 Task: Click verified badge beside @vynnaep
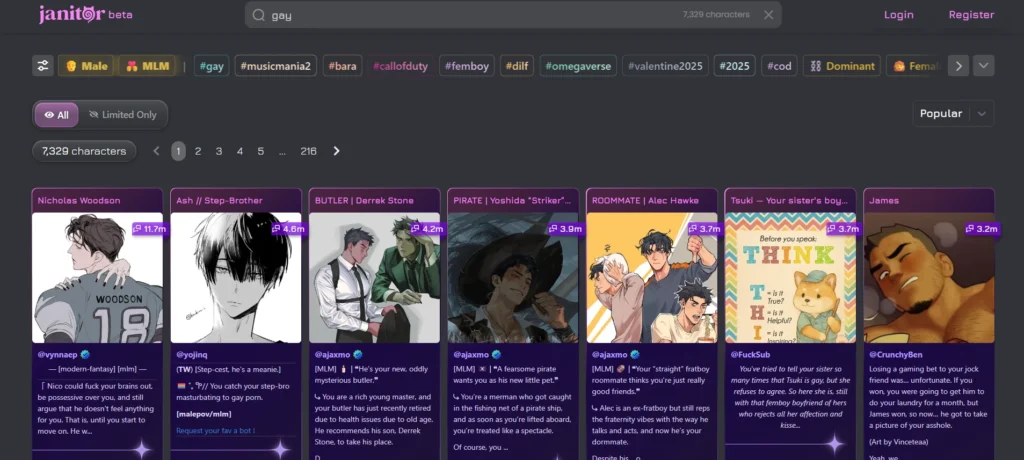pos(85,354)
